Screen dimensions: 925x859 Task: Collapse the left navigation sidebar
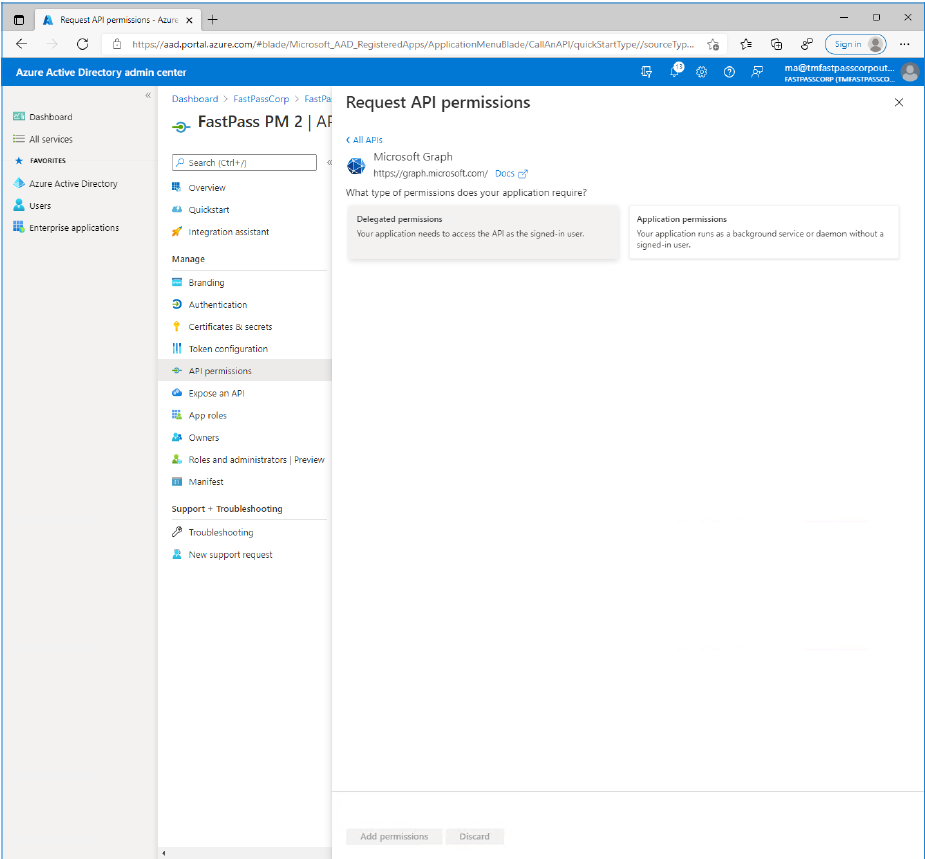148,96
